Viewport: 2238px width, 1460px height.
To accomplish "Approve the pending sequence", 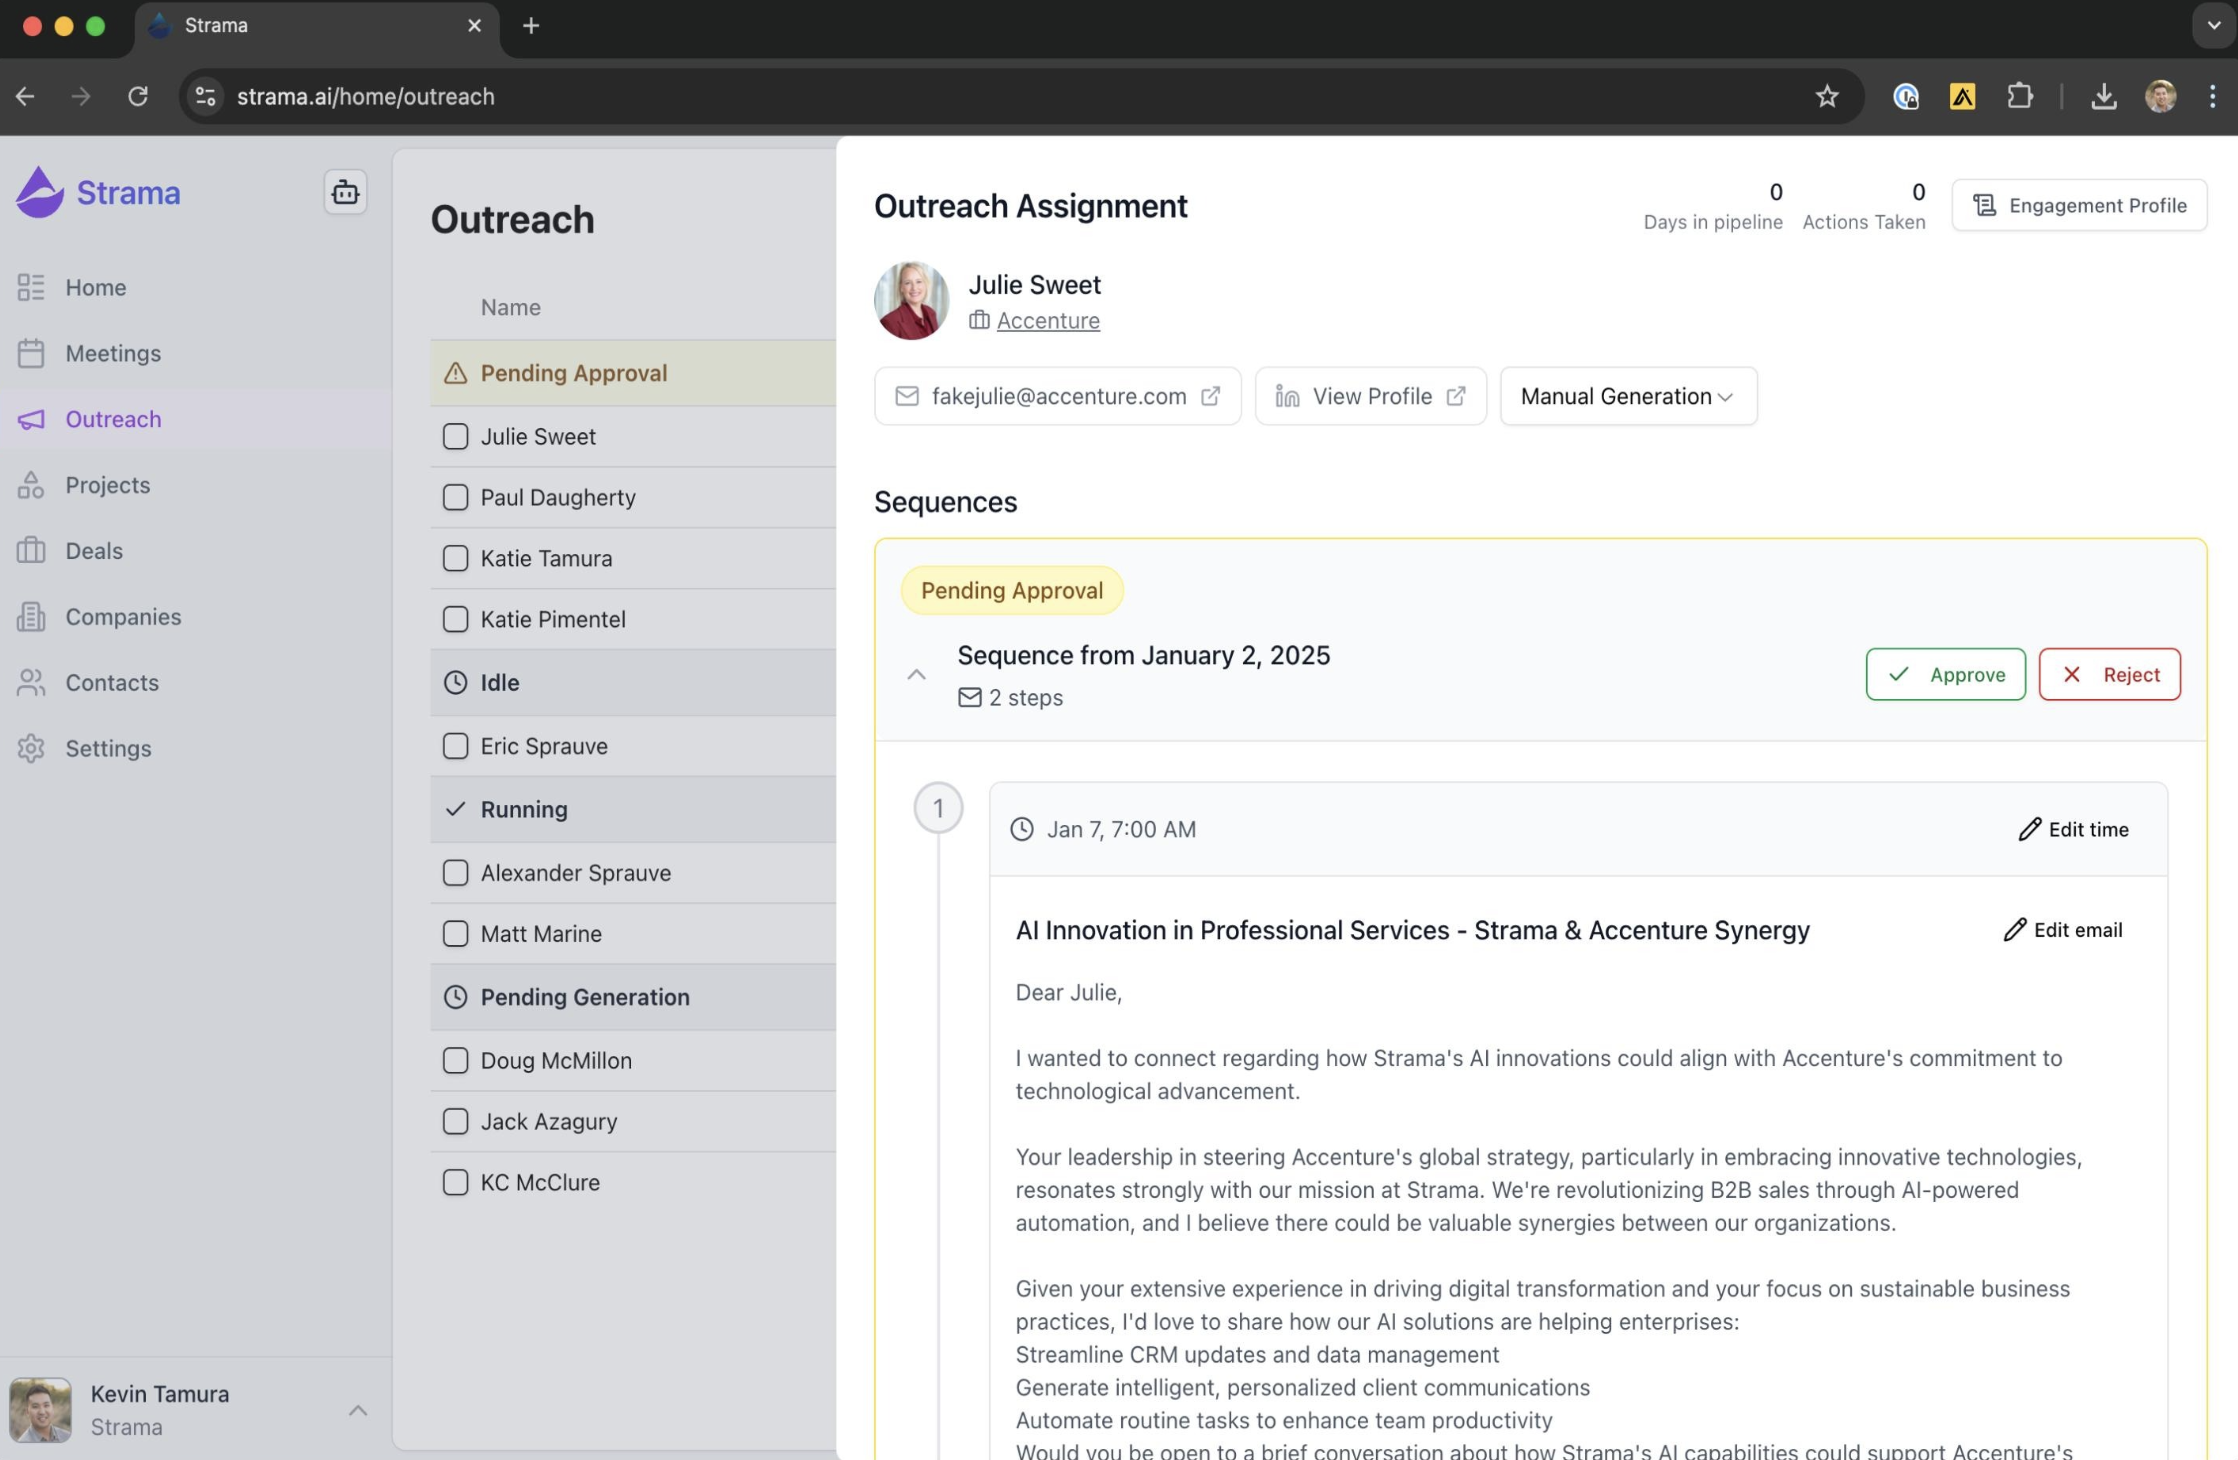I will (x=1945, y=674).
